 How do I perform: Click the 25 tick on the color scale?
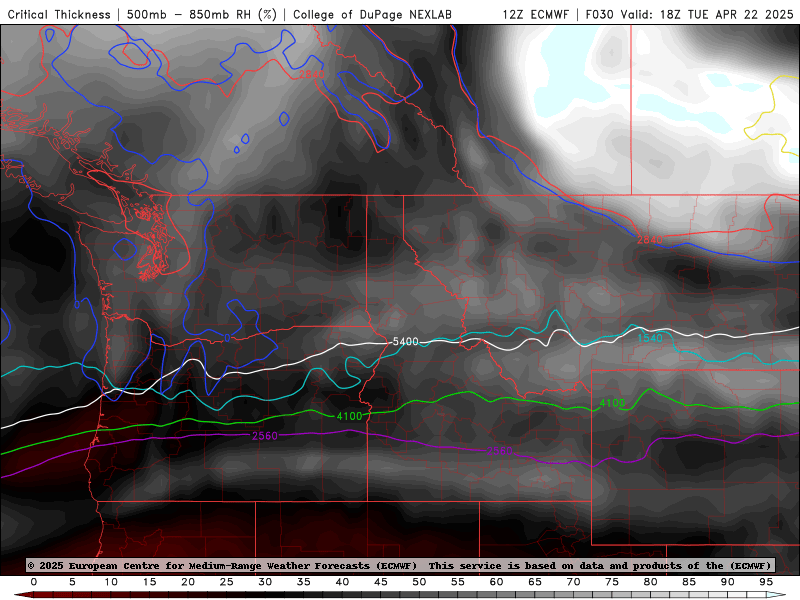click(227, 582)
